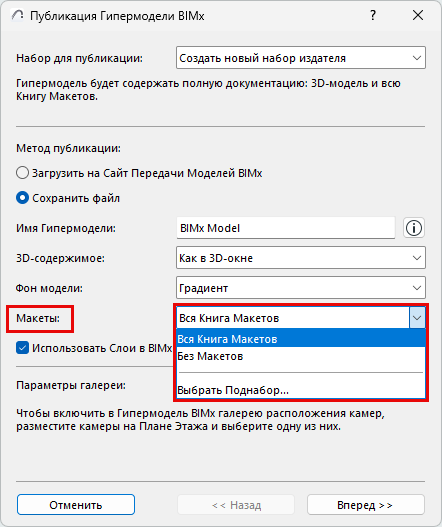Click the info icon beside Hypermodel name
This screenshot has height=527, width=442.
pos(414,228)
